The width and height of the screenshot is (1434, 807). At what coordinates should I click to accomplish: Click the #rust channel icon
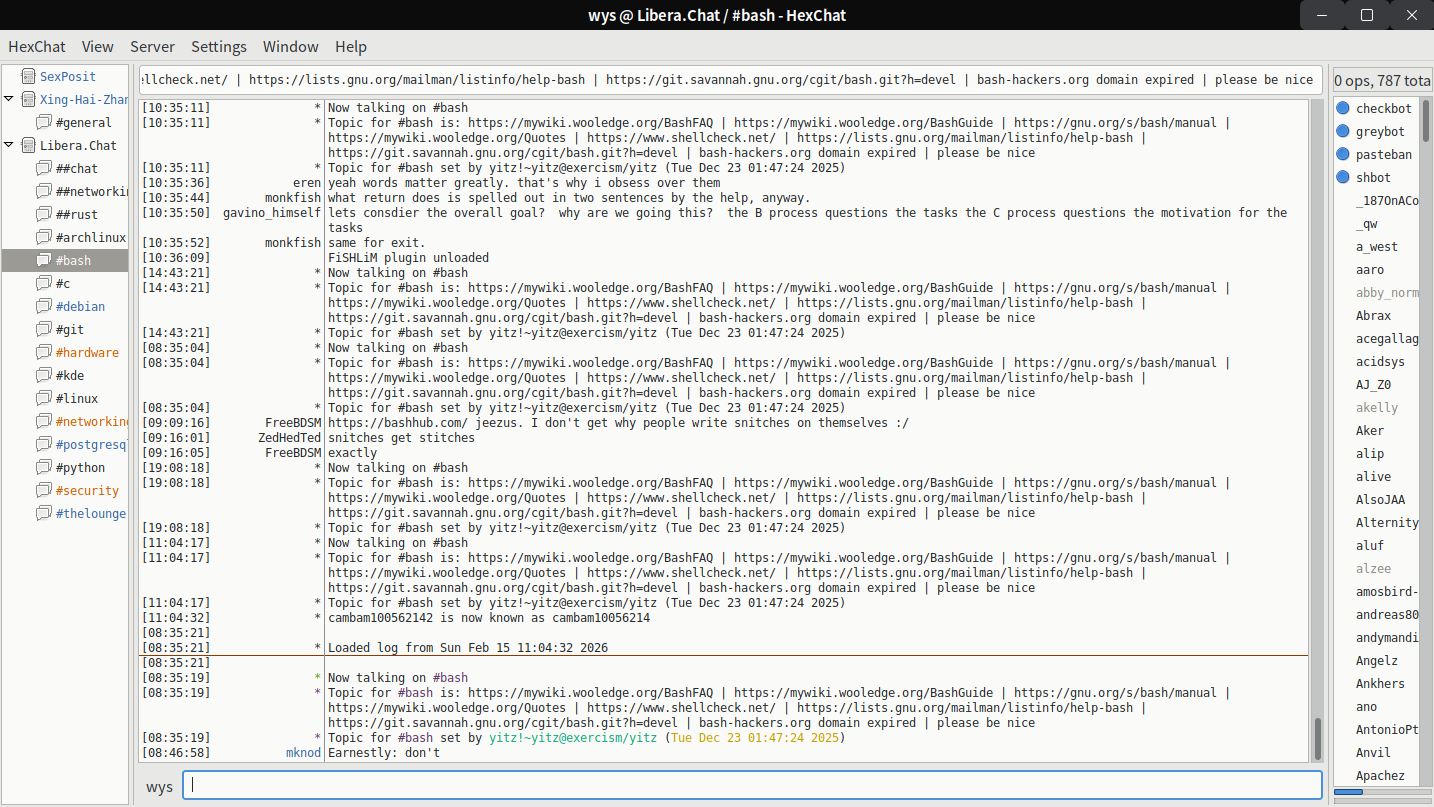(x=43, y=214)
